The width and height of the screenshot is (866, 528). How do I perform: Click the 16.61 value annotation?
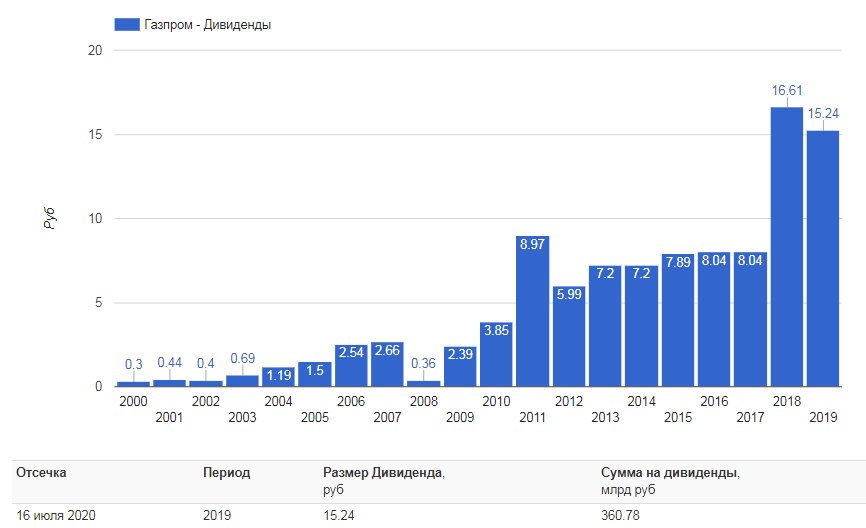point(787,90)
